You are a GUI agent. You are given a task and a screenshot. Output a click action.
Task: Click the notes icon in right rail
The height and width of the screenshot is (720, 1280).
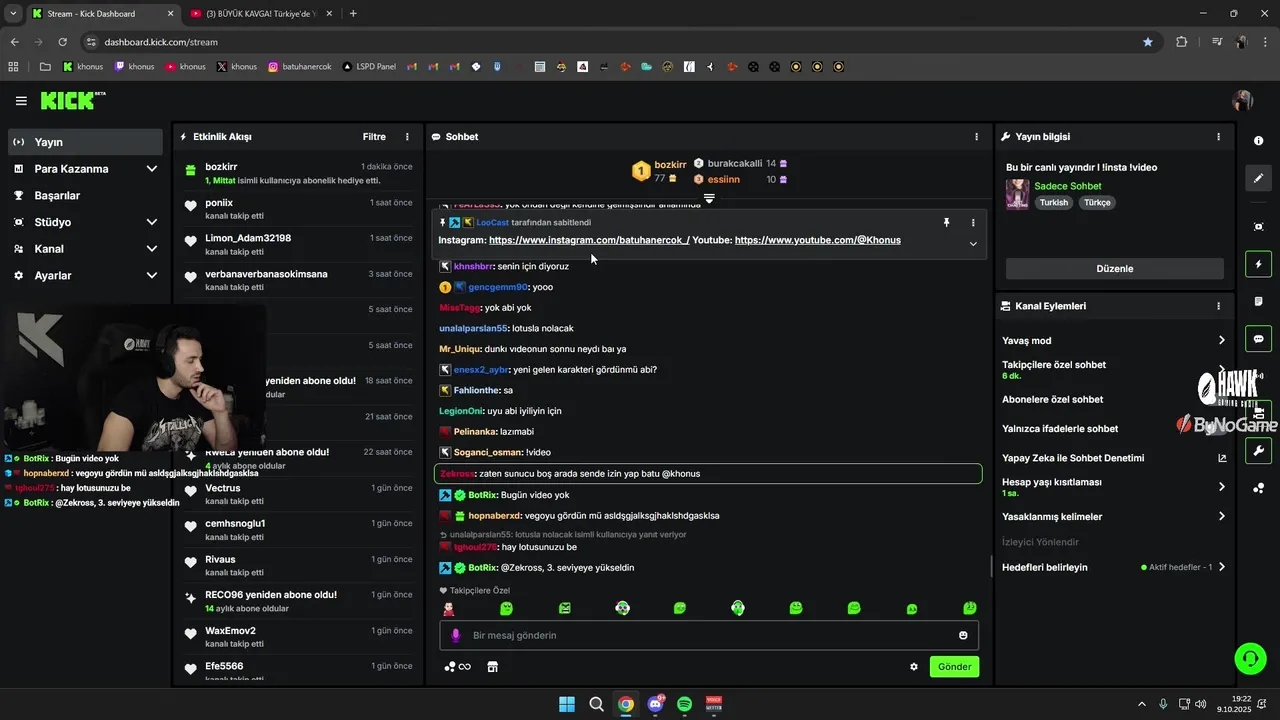point(1258,301)
